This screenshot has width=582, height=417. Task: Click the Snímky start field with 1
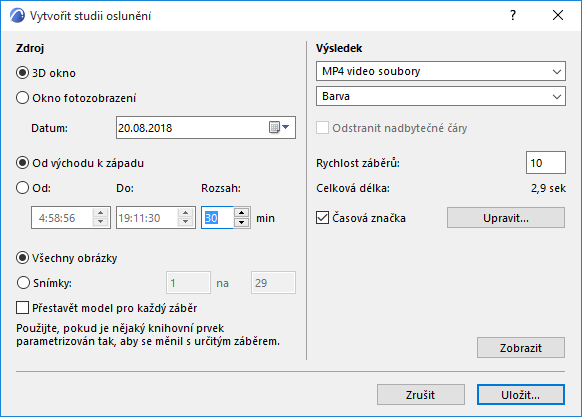pyautogui.click(x=188, y=283)
